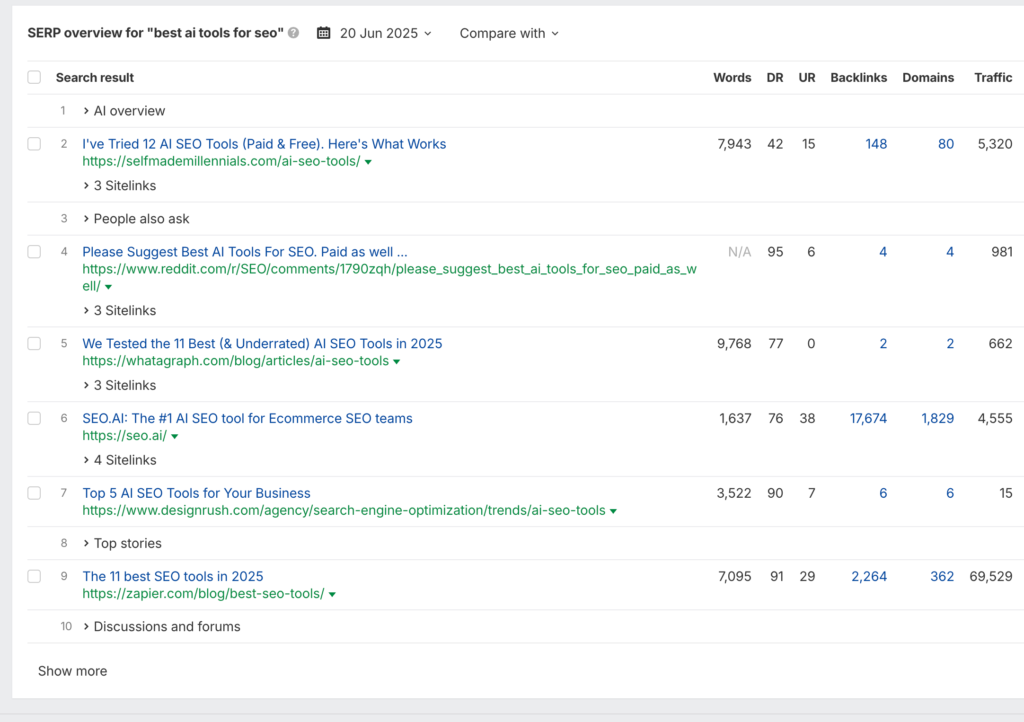Click the Traffic column header
This screenshot has height=722, width=1024.
click(x=993, y=78)
